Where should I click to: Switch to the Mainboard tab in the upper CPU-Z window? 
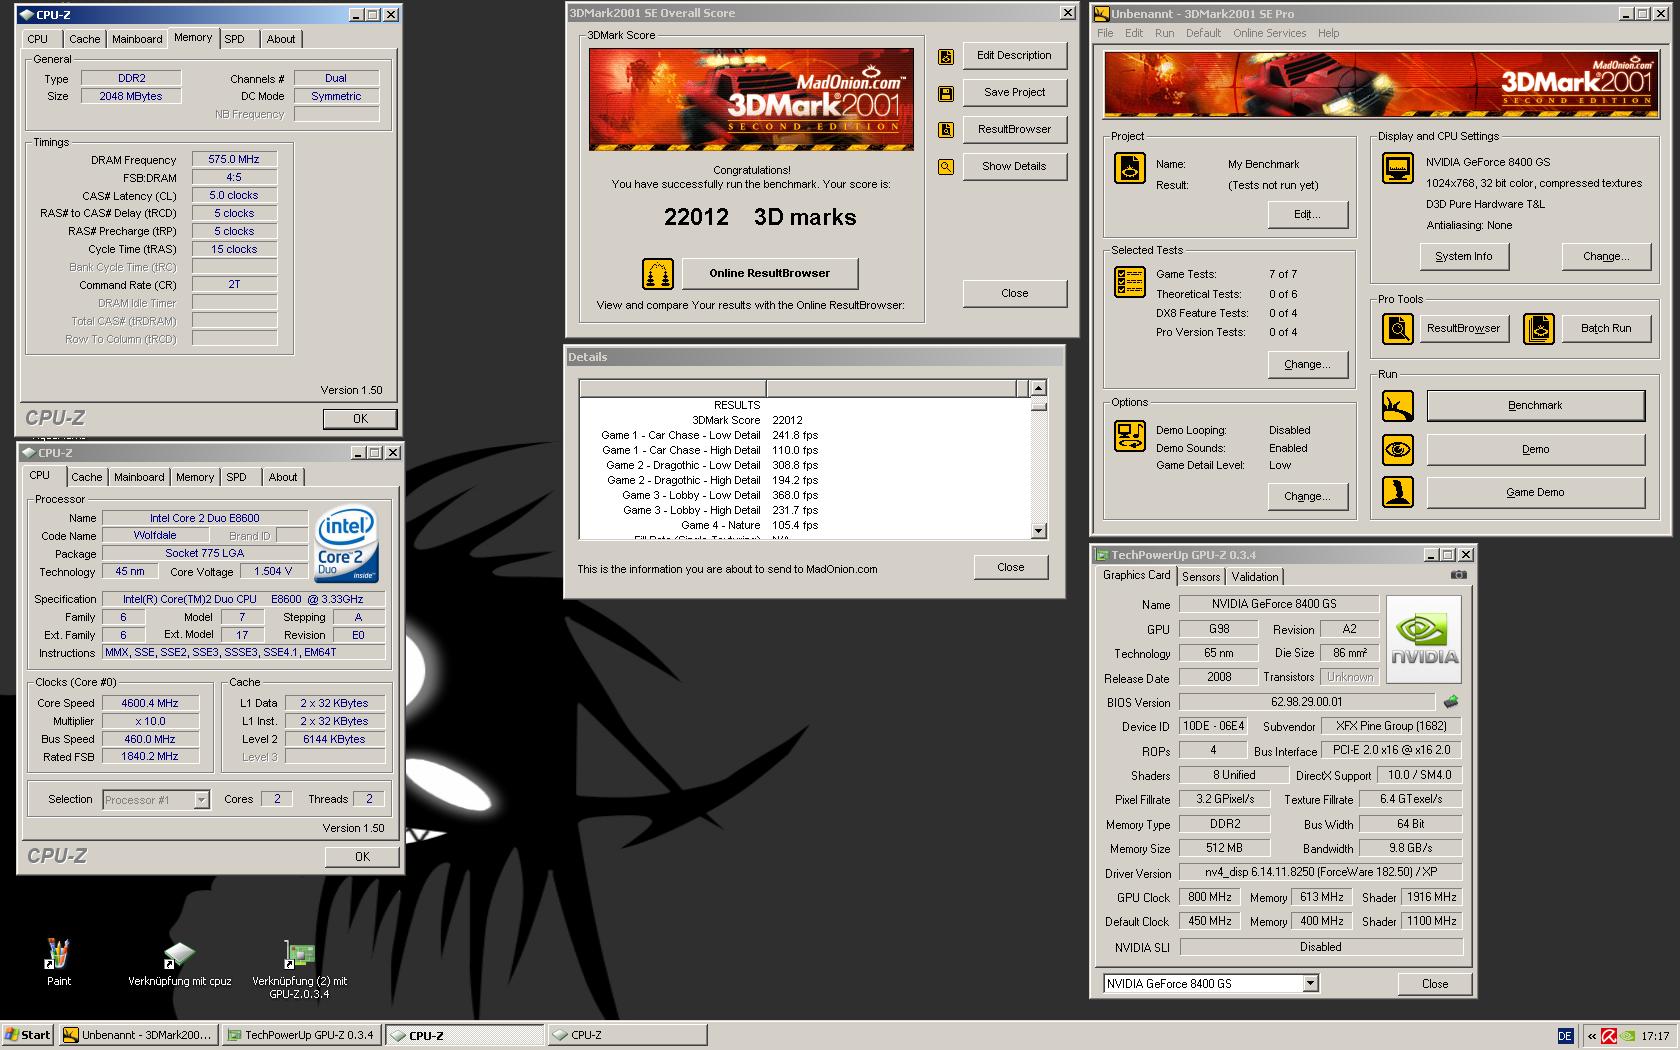137,39
